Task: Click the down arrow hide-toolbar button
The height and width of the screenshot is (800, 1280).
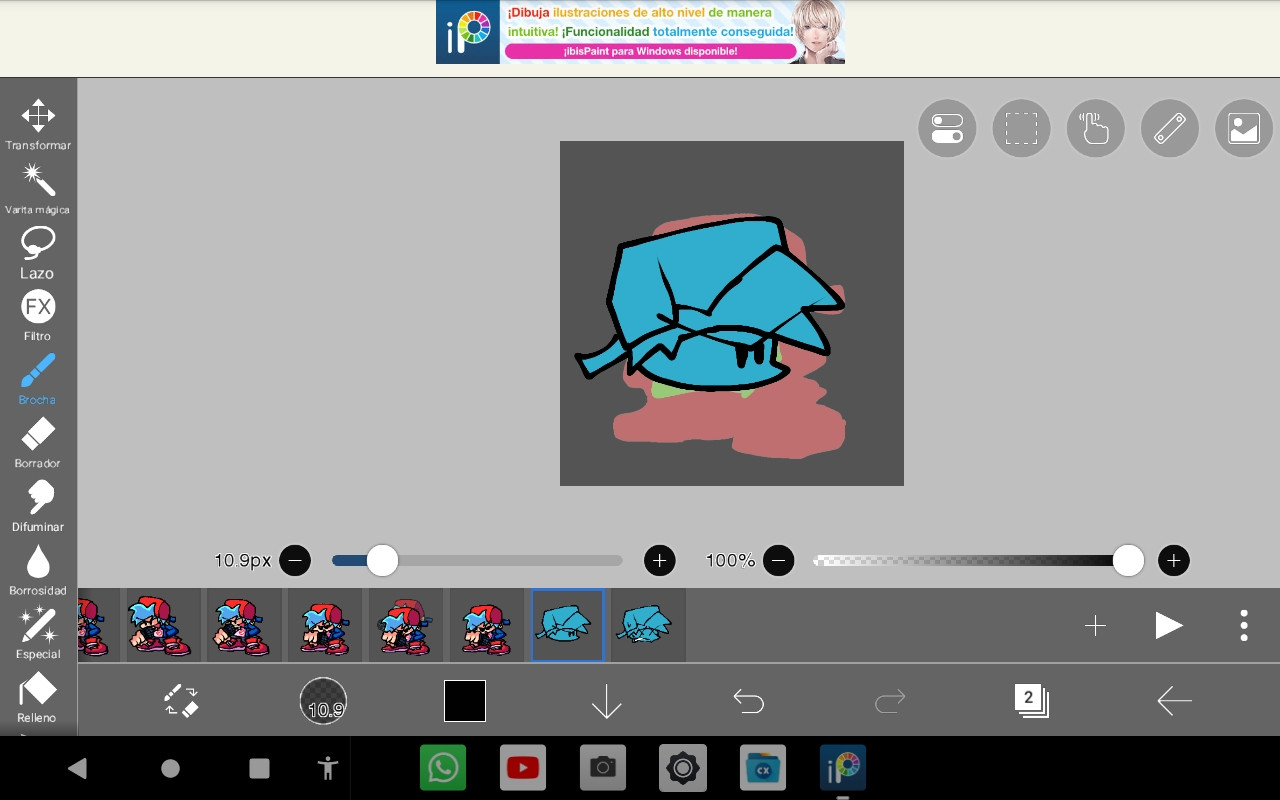Action: click(606, 702)
